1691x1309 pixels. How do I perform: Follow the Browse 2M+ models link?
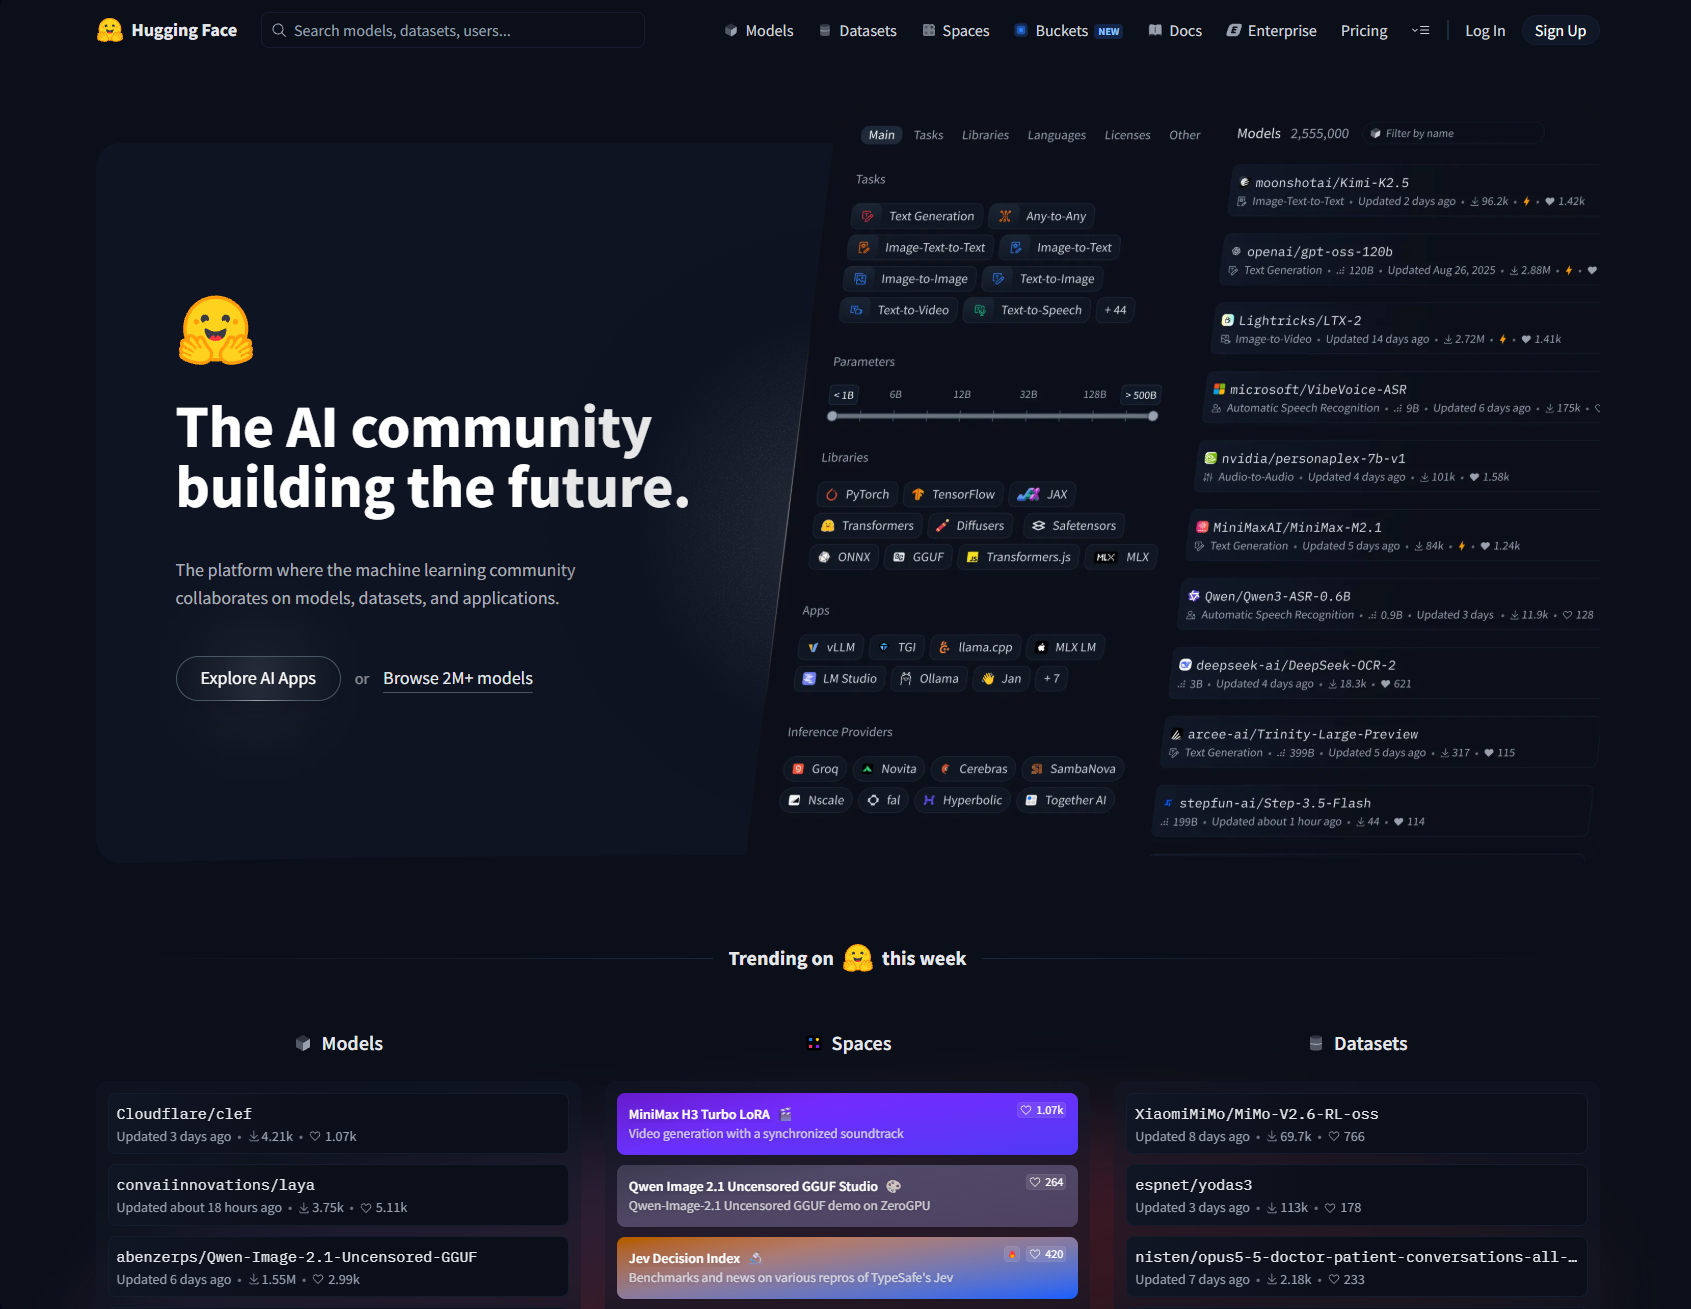[458, 678]
